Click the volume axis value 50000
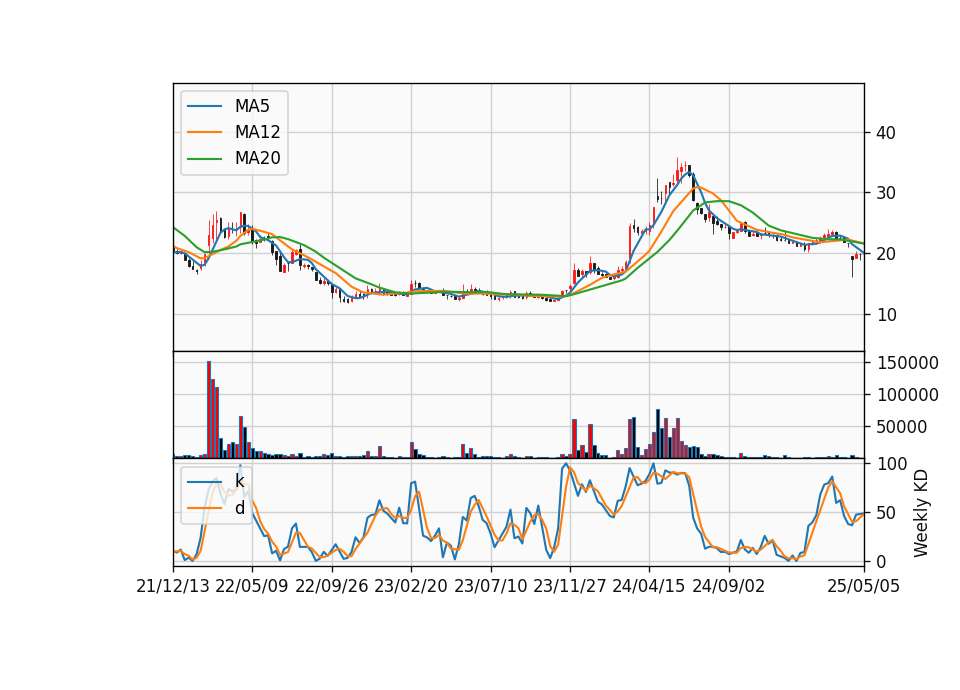Image resolution: width=960 pixels, height=690 pixels. [x=902, y=427]
